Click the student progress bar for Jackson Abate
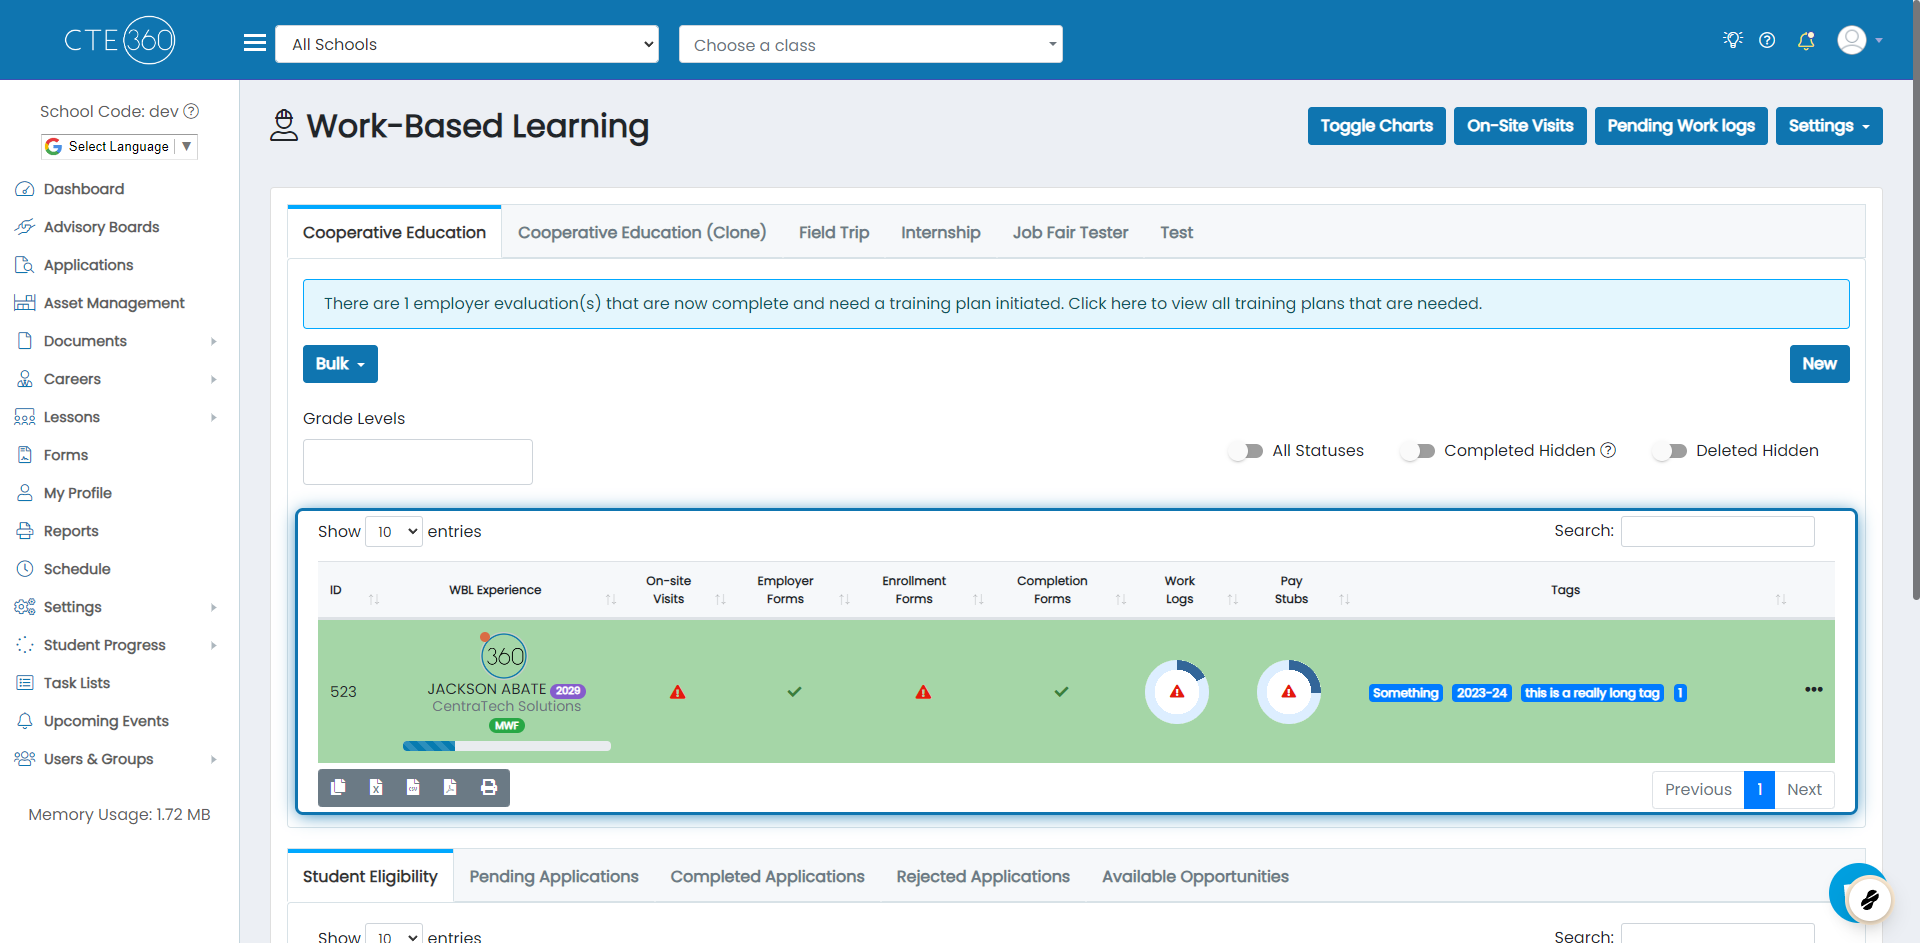 [x=507, y=746]
